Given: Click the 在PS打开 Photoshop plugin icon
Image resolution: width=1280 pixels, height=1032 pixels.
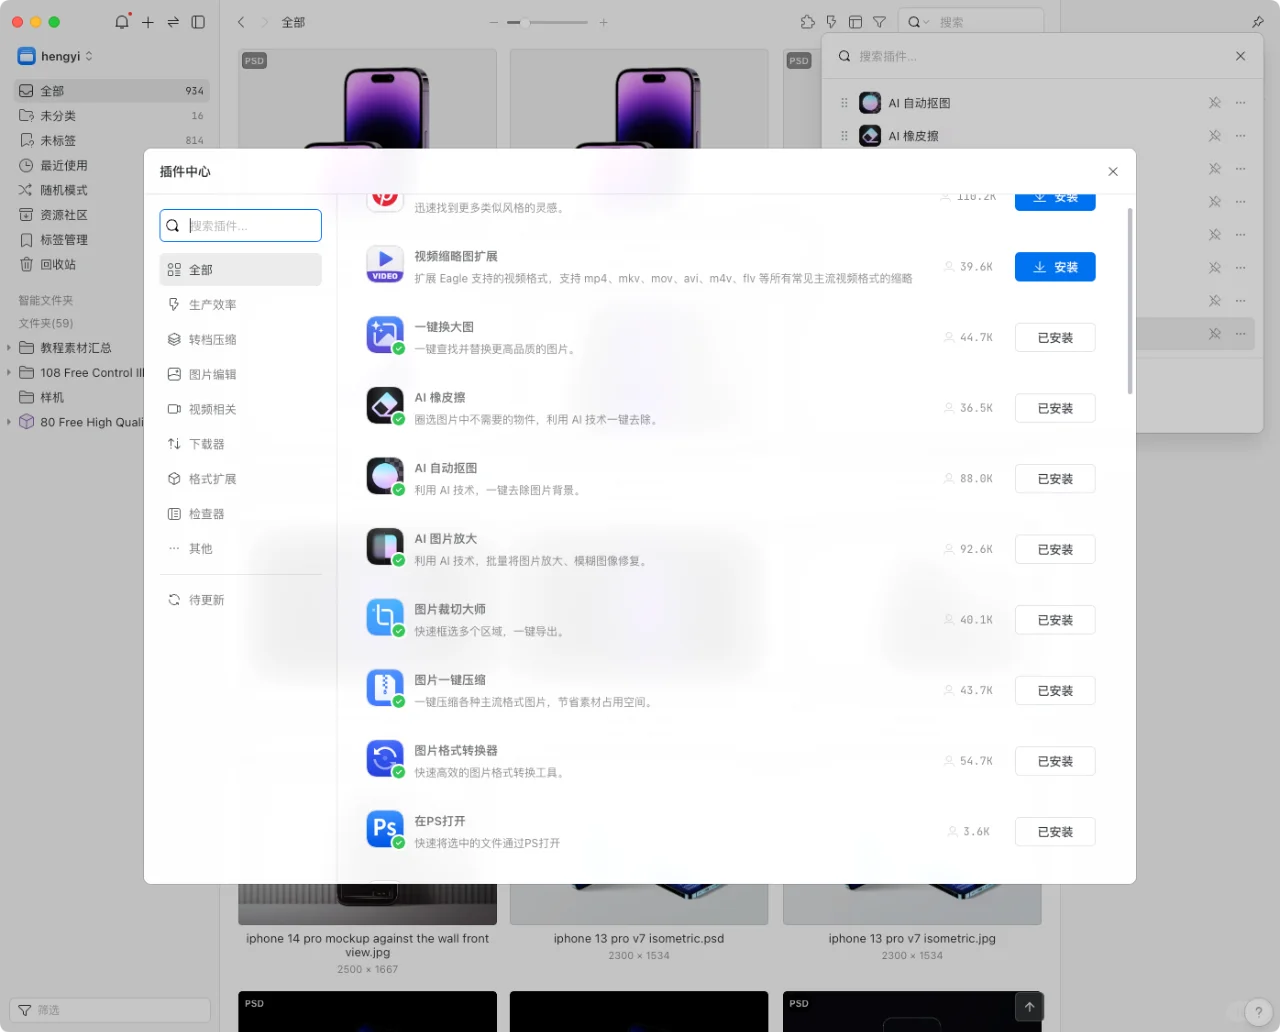Looking at the screenshot, I should point(385,829).
